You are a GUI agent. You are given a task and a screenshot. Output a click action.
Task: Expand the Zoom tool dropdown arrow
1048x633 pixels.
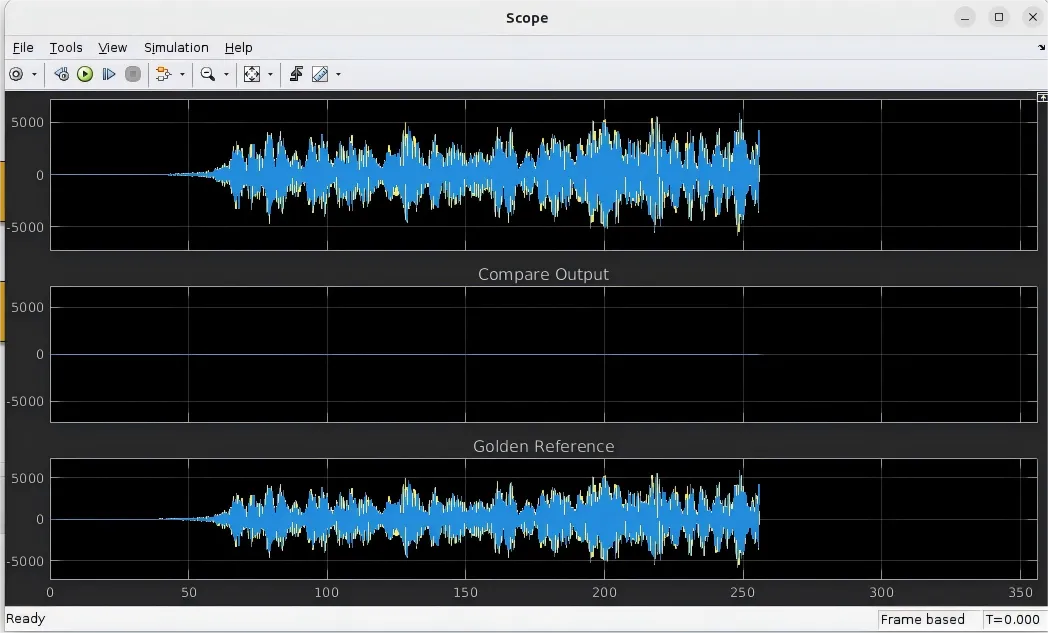226,74
